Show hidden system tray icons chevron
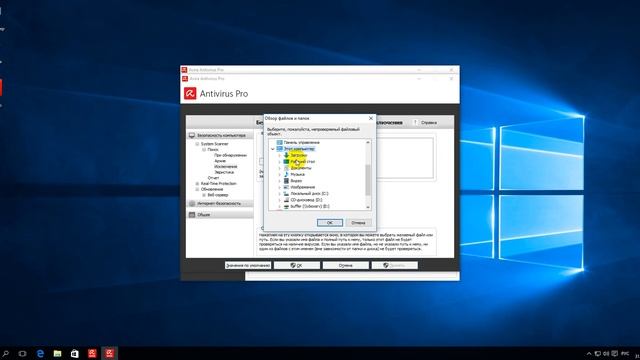 click(589, 353)
